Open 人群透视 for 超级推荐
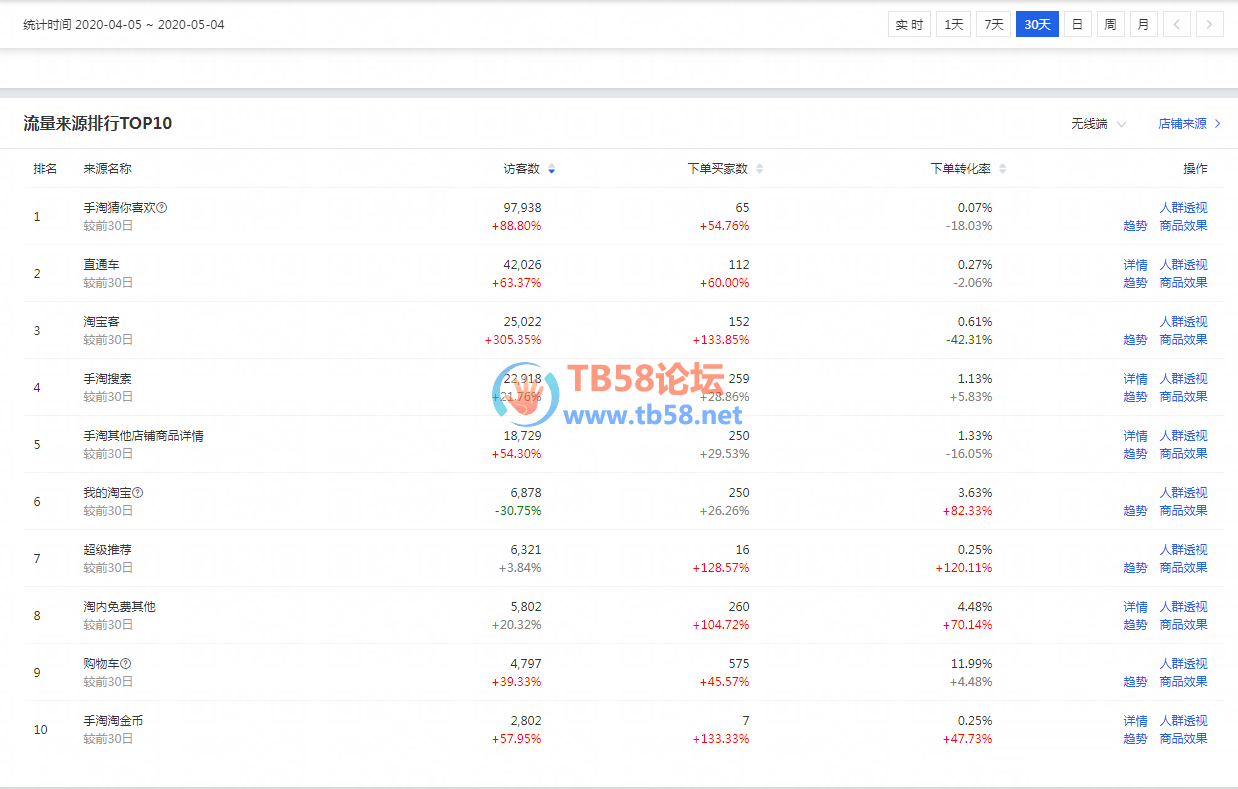The width and height of the screenshot is (1238, 789). point(1183,550)
